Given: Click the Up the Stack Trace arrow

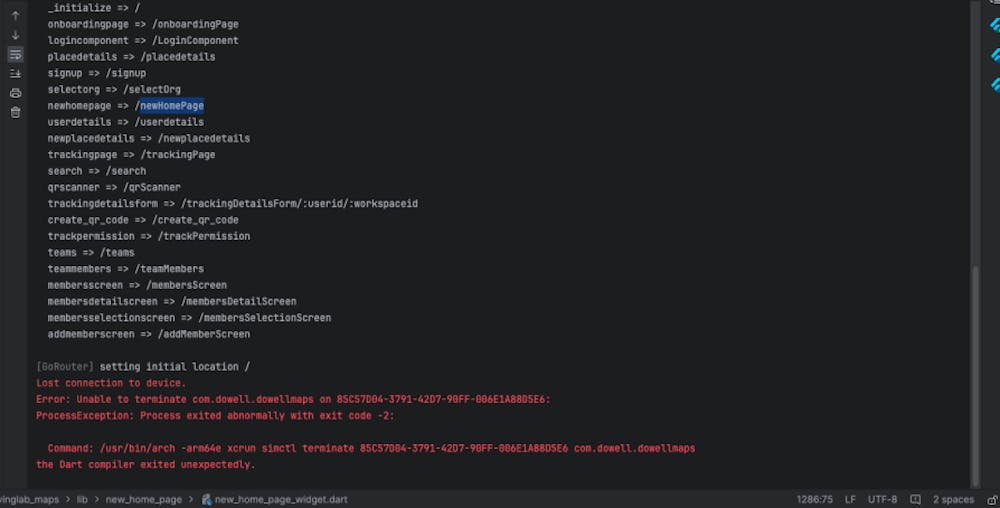Looking at the screenshot, I should click(15, 16).
